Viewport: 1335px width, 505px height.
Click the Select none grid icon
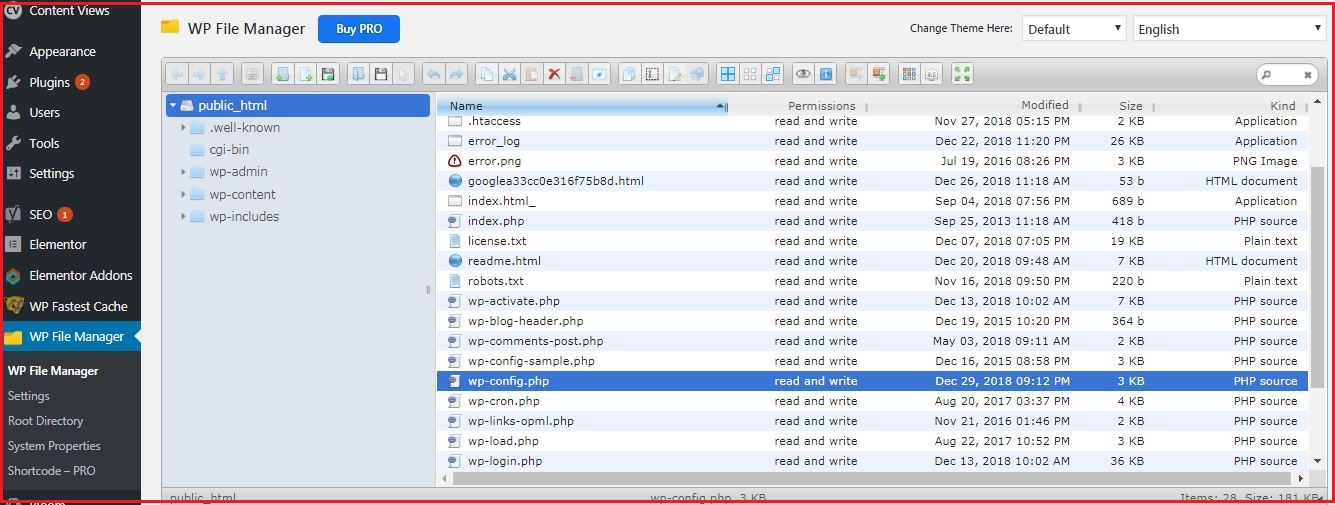pos(750,74)
